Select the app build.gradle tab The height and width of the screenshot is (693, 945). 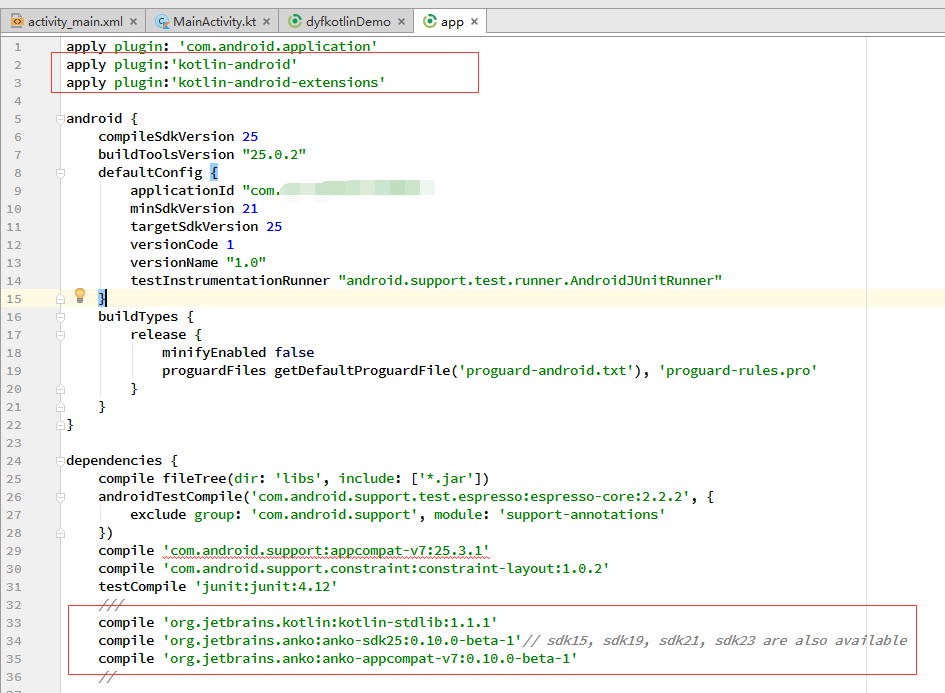tap(452, 22)
